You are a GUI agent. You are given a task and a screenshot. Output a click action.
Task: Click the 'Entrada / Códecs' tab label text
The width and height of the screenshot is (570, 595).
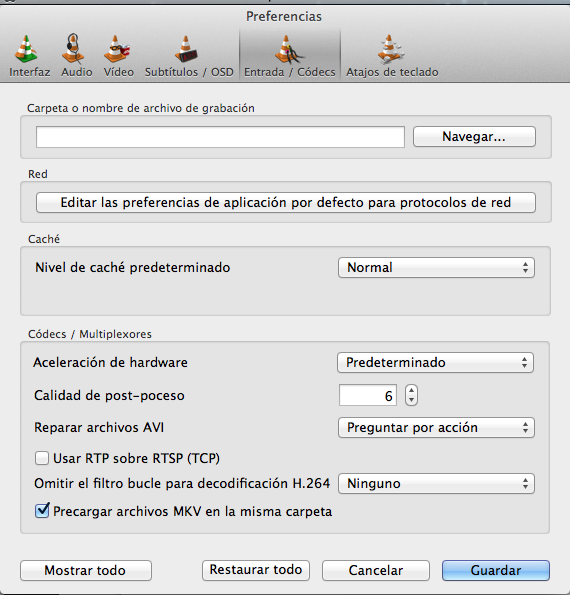pos(290,72)
